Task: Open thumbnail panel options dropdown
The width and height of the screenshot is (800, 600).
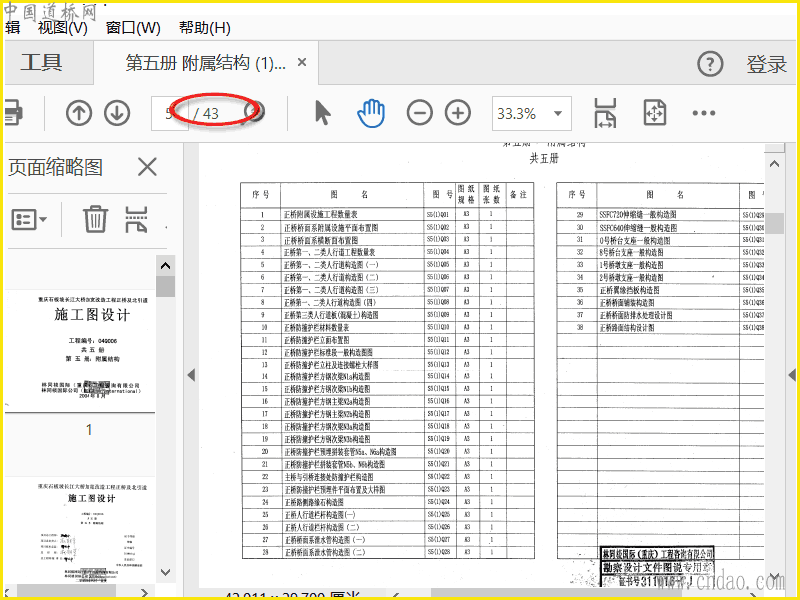Action: (29, 219)
